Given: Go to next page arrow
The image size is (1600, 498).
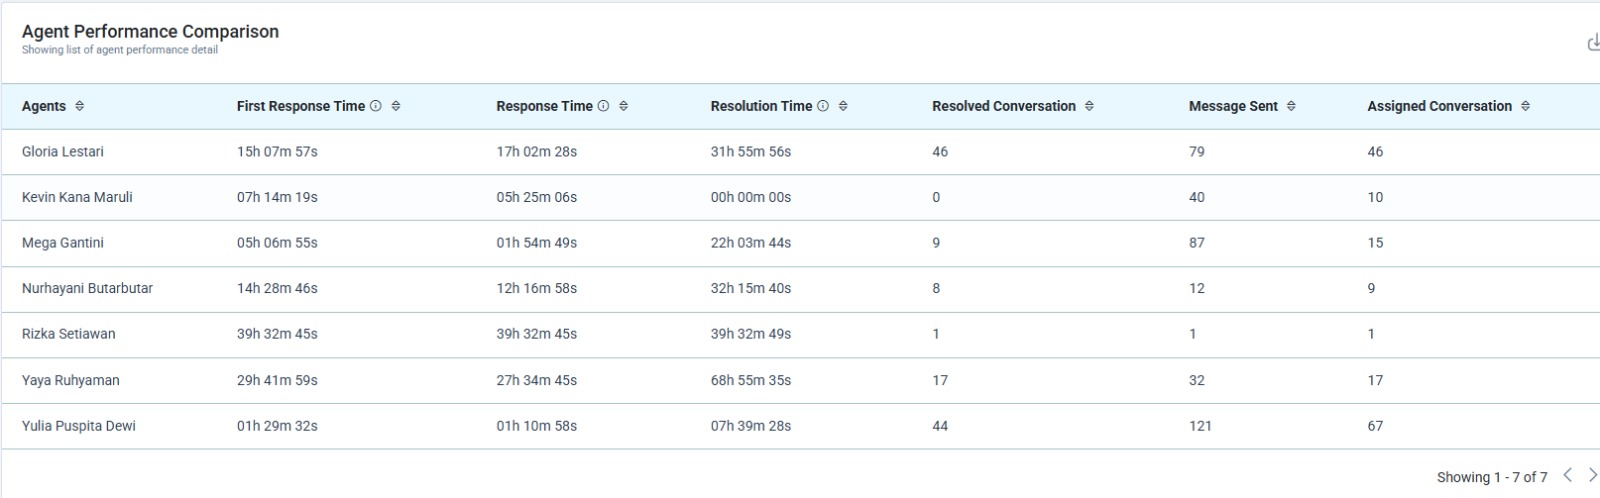Looking at the screenshot, I should coord(1592,475).
